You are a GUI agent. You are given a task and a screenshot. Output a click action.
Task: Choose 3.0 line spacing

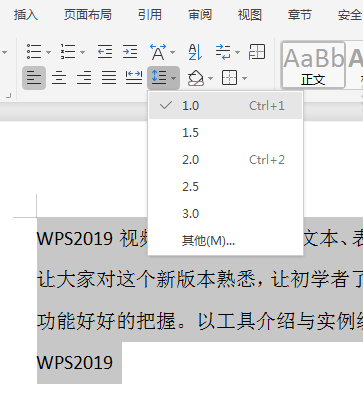click(226, 214)
